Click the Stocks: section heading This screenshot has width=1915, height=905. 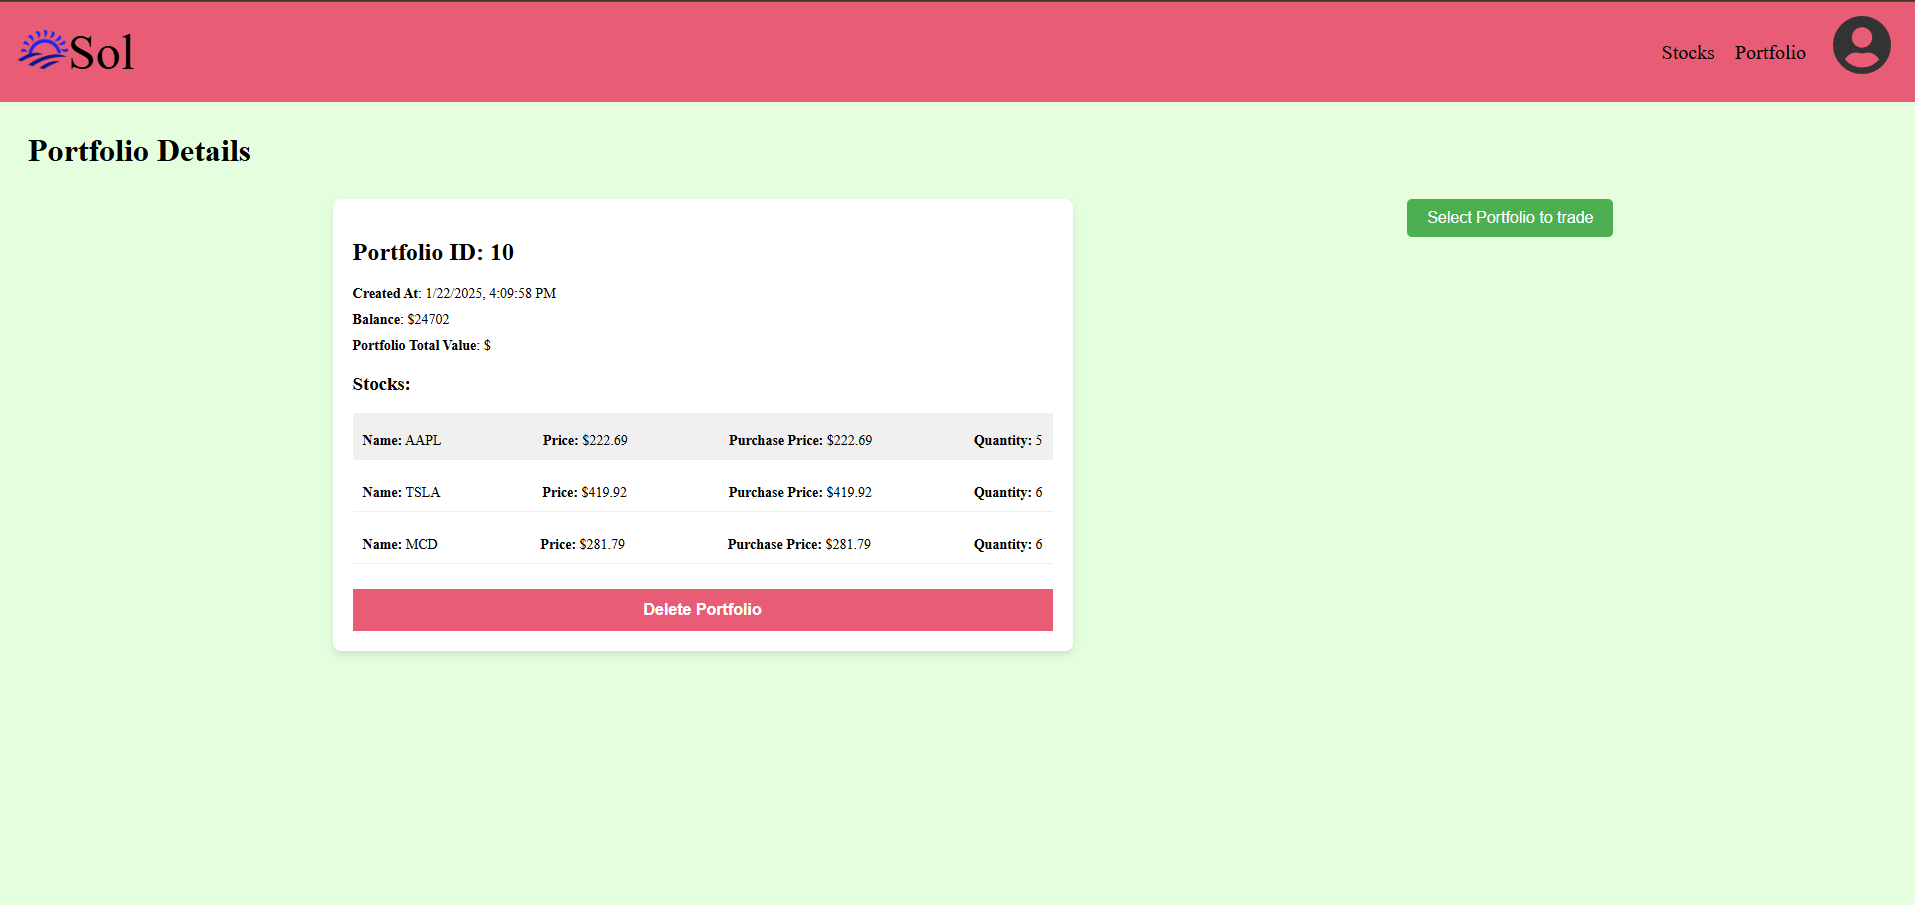point(381,384)
